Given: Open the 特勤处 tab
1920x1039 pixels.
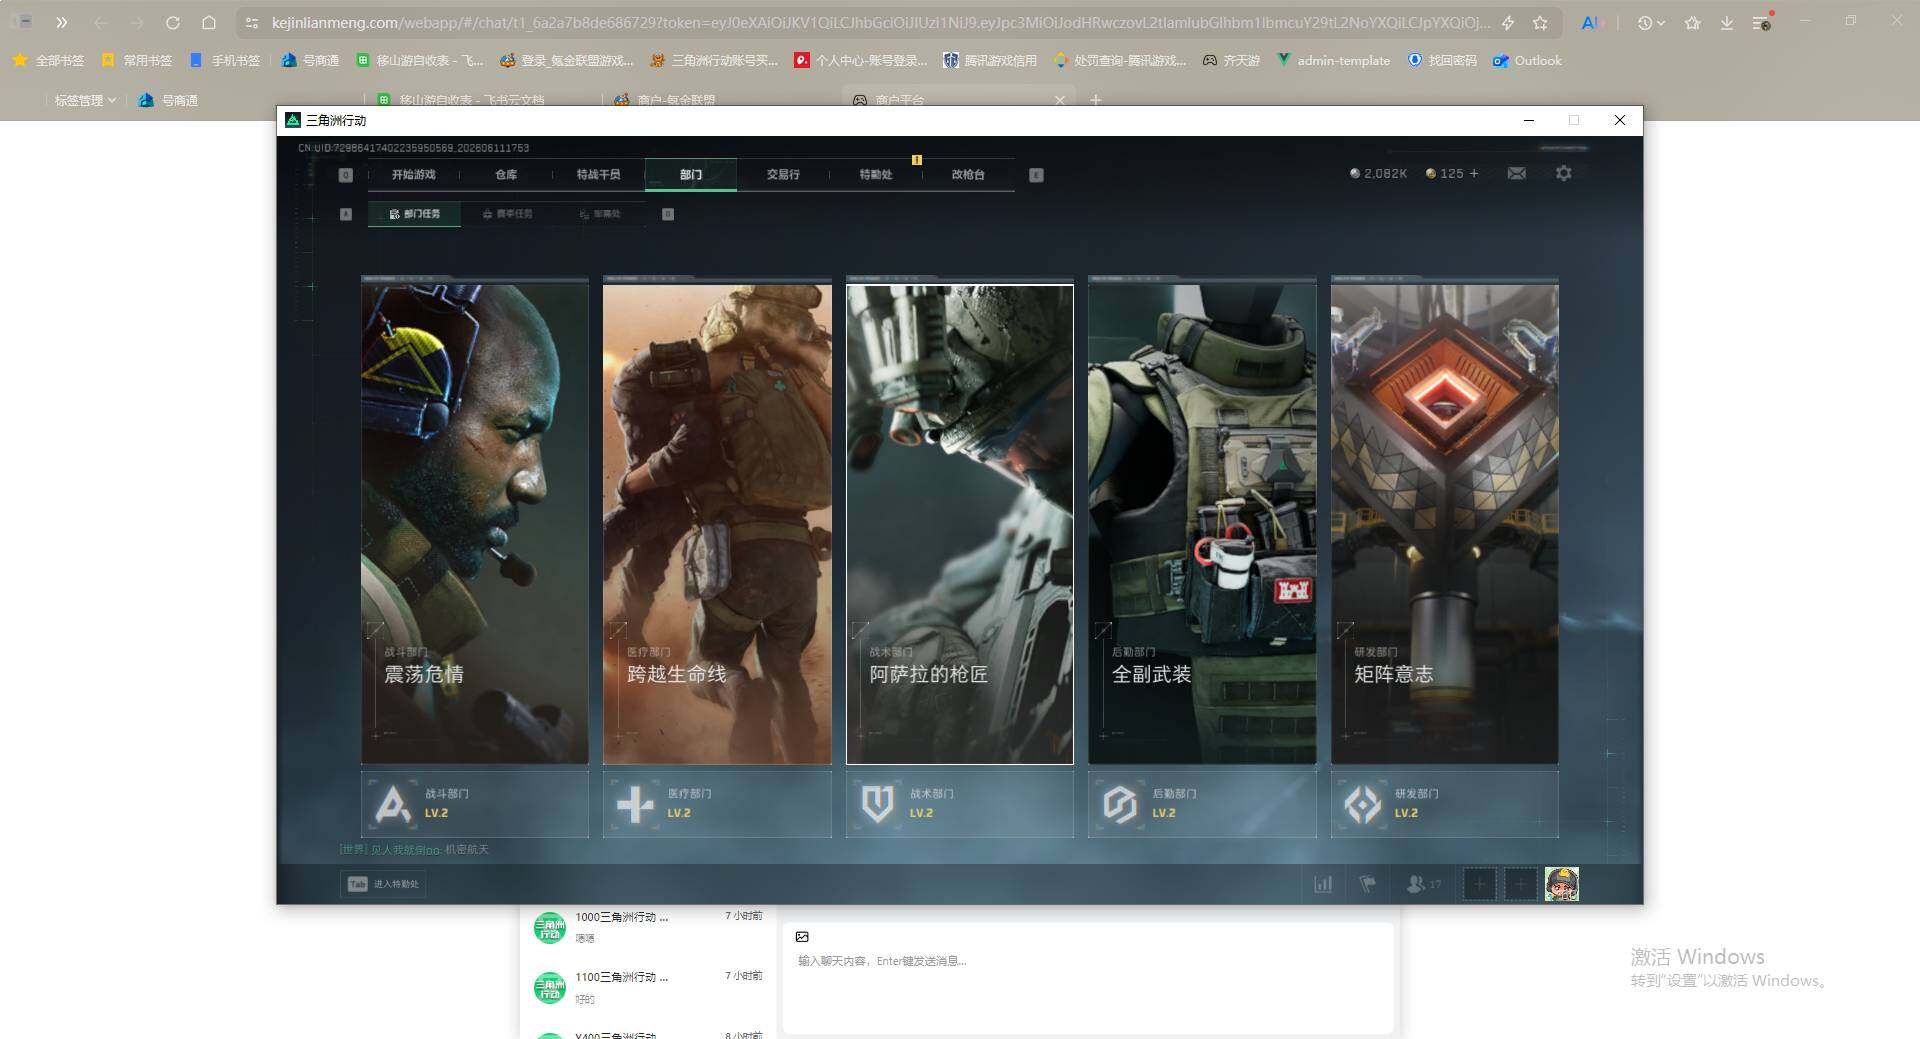Looking at the screenshot, I should [876, 174].
